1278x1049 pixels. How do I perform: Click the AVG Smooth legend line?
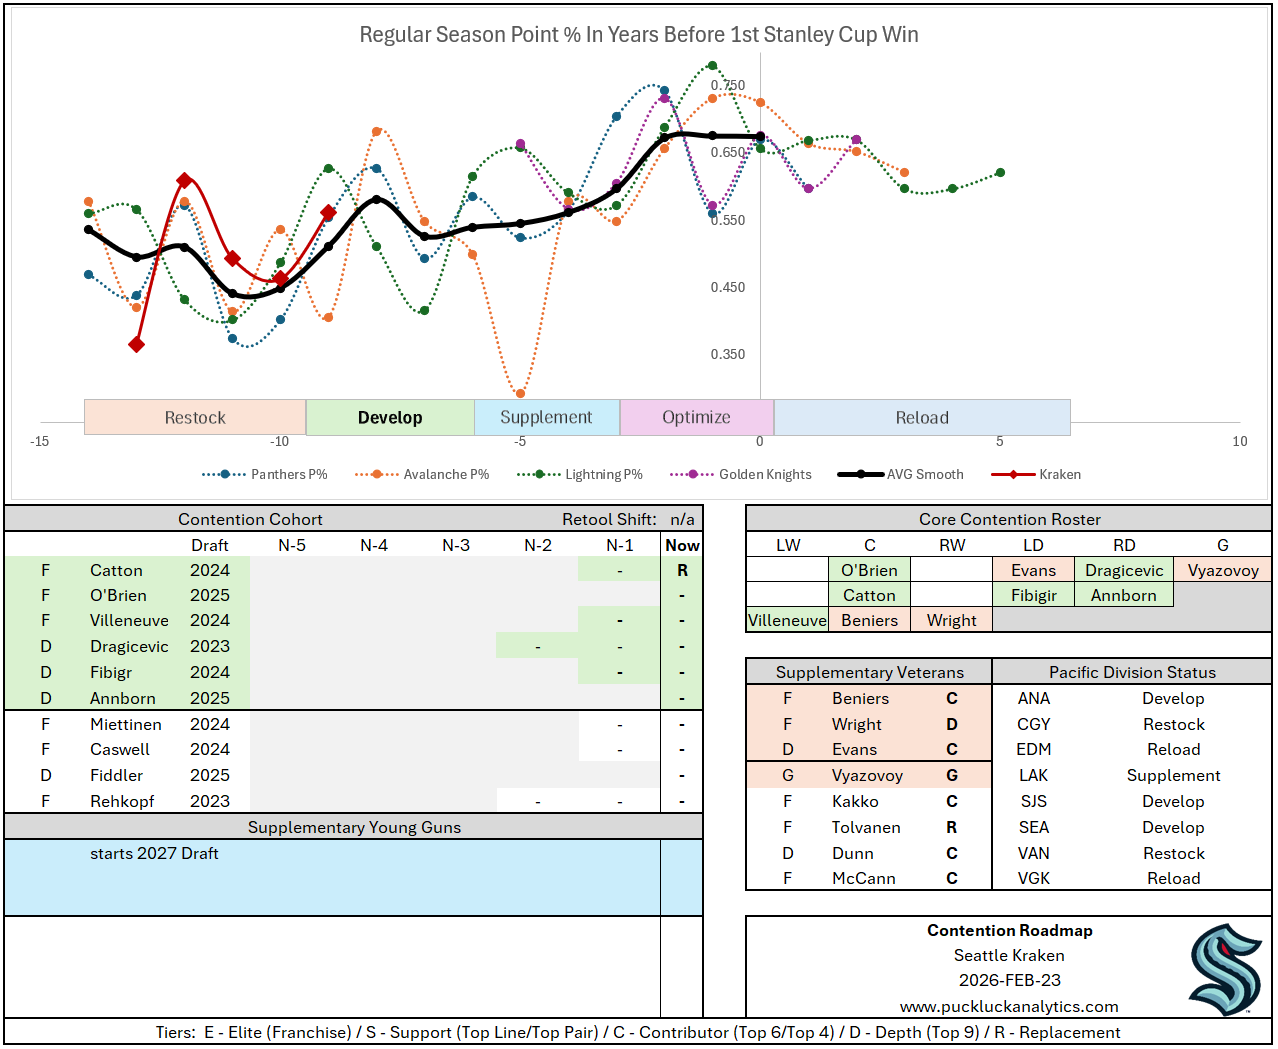860,474
